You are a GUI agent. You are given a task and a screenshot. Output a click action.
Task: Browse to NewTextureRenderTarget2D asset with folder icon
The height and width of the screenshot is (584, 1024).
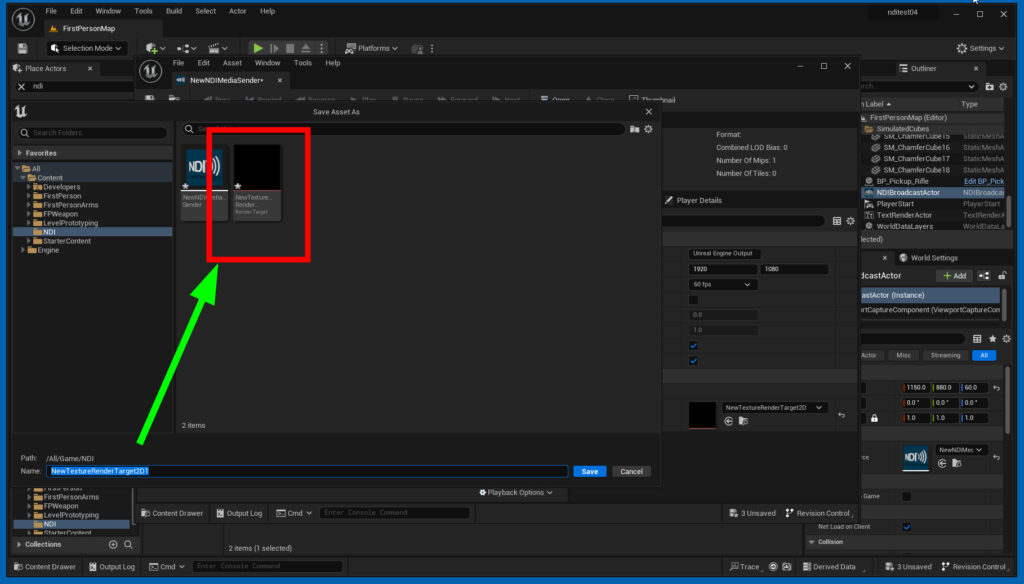click(742, 421)
